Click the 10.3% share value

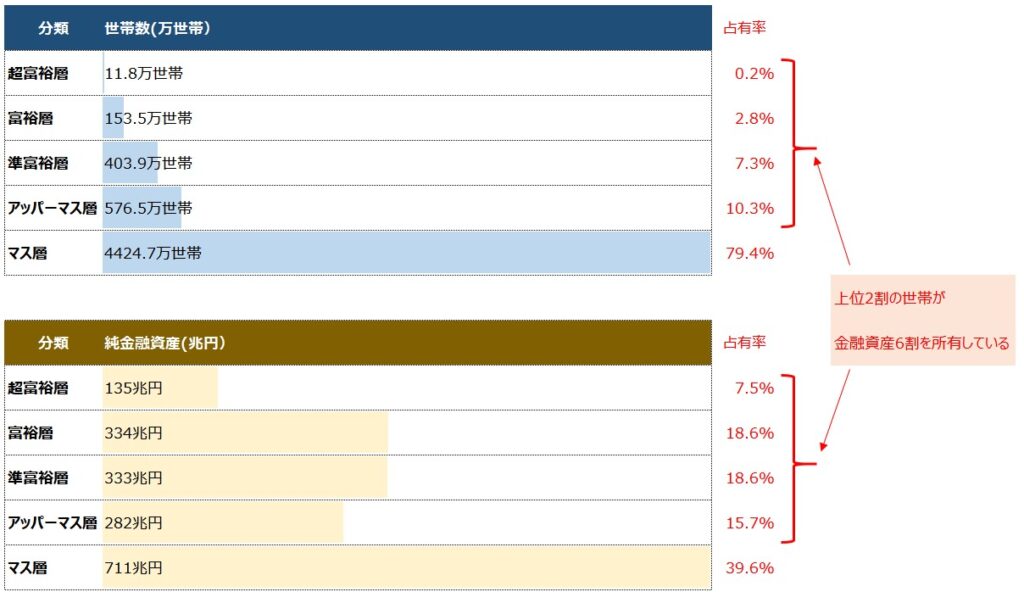click(750, 208)
